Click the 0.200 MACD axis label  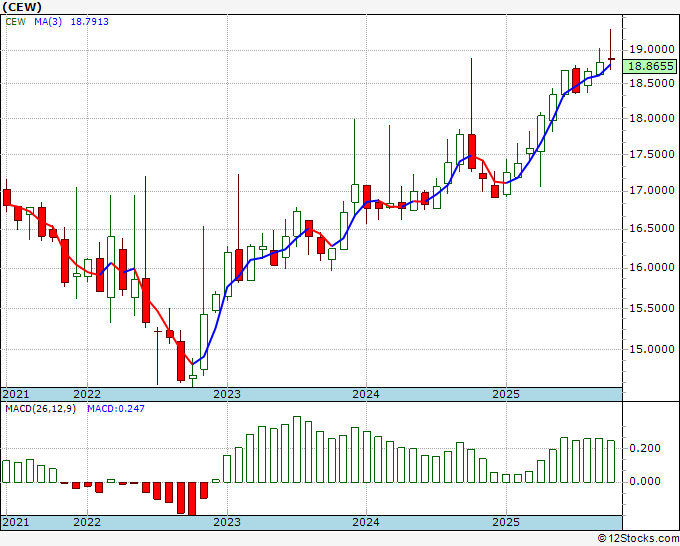pos(645,448)
